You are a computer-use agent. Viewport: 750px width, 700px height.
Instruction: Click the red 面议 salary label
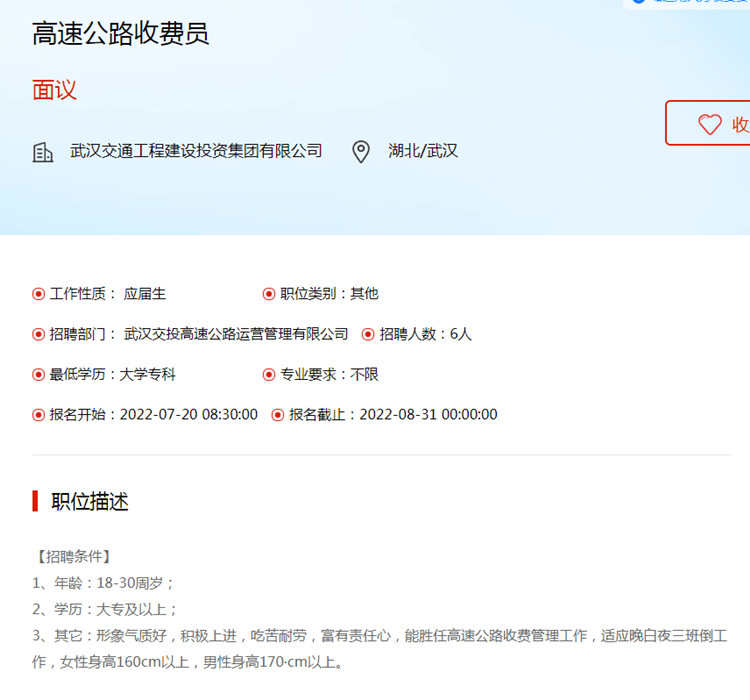click(x=54, y=90)
